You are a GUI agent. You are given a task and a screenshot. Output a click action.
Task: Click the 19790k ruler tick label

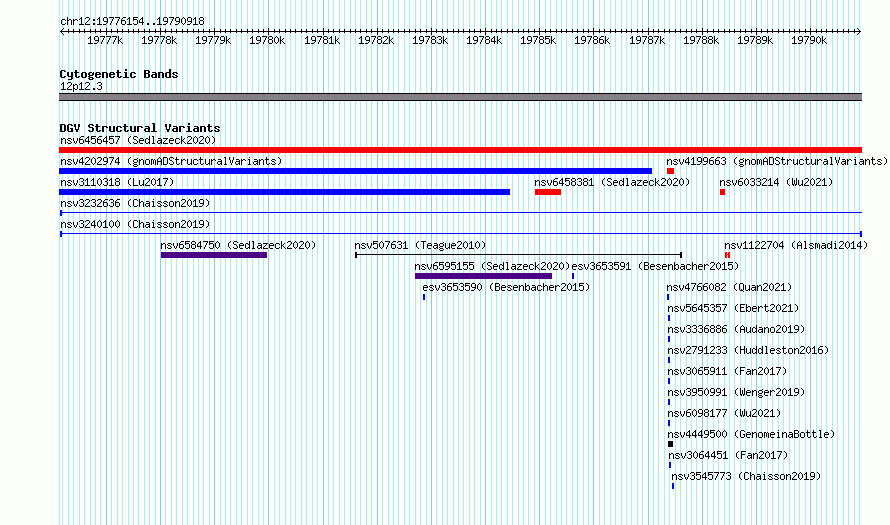809,40
